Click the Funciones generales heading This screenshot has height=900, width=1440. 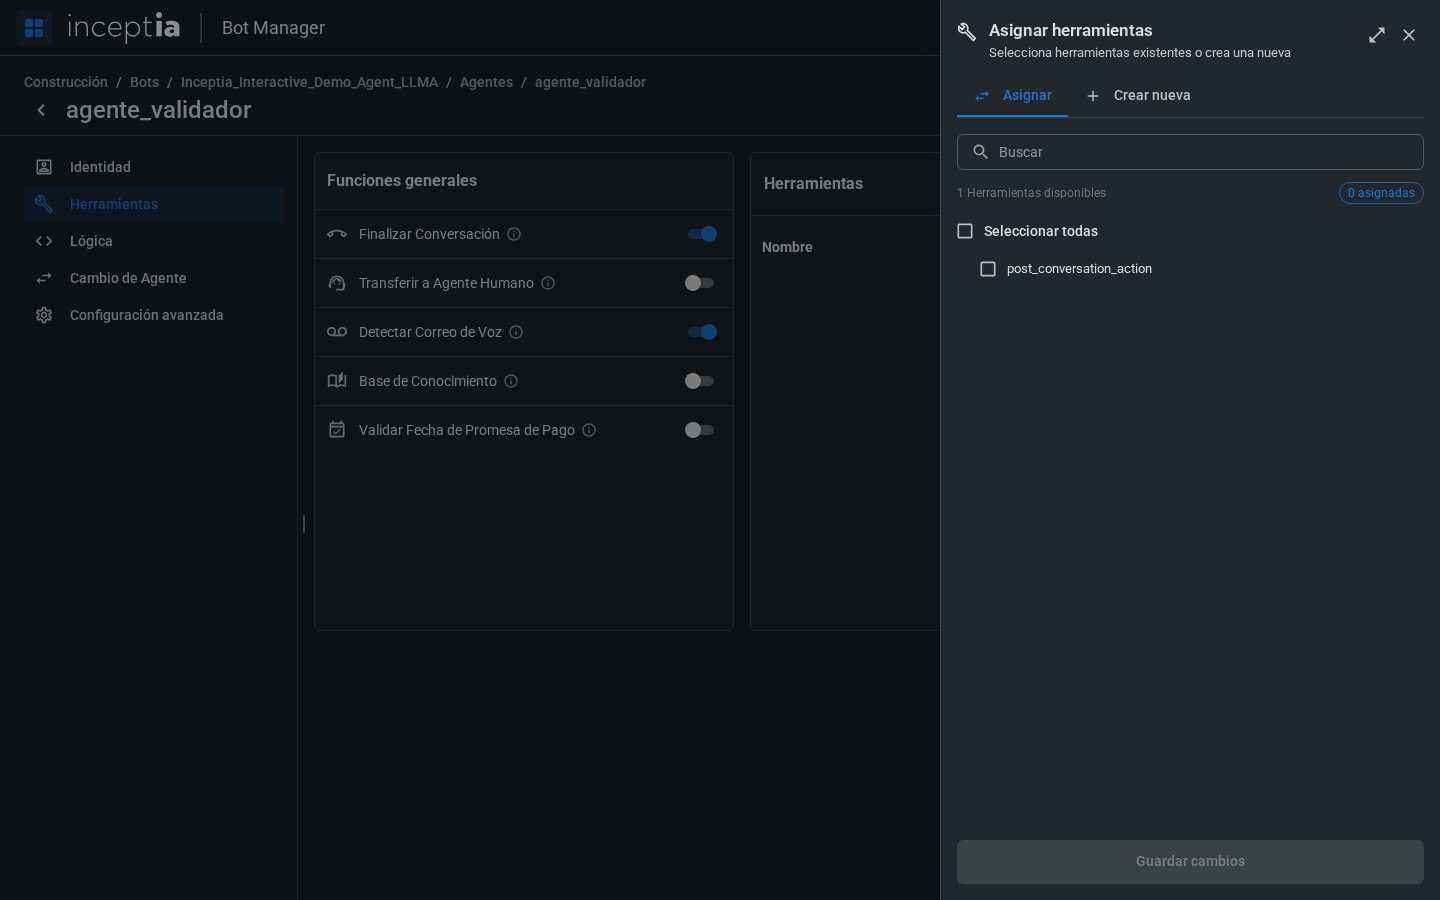[402, 181]
